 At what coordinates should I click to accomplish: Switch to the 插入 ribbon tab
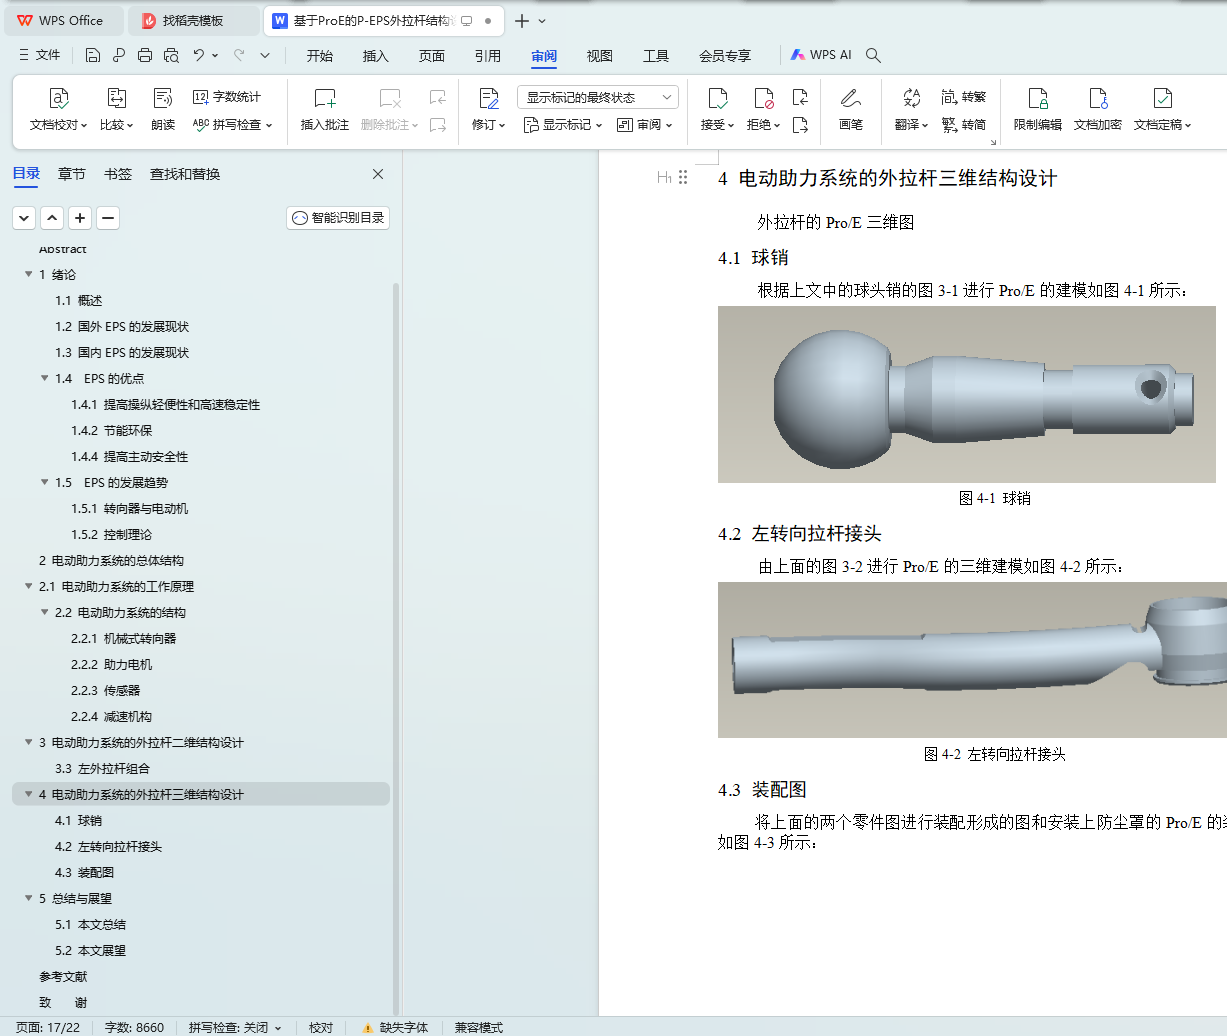376,56
